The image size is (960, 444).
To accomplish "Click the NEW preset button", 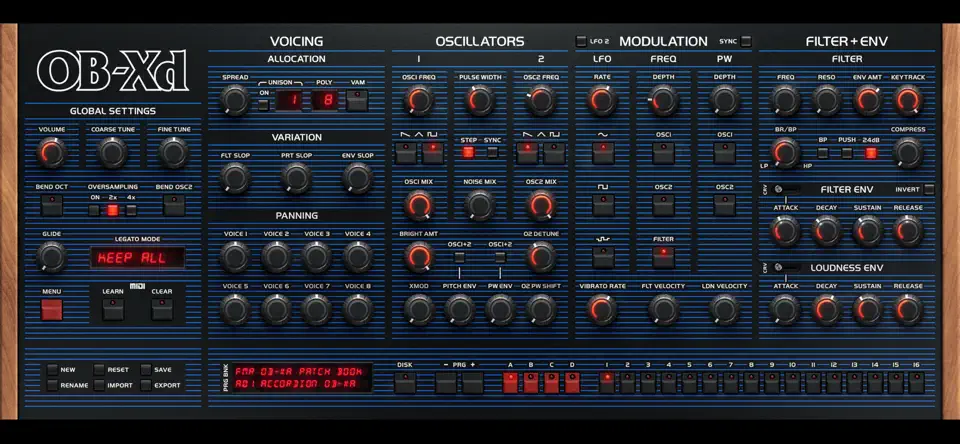I will click(x=53, y=369).
